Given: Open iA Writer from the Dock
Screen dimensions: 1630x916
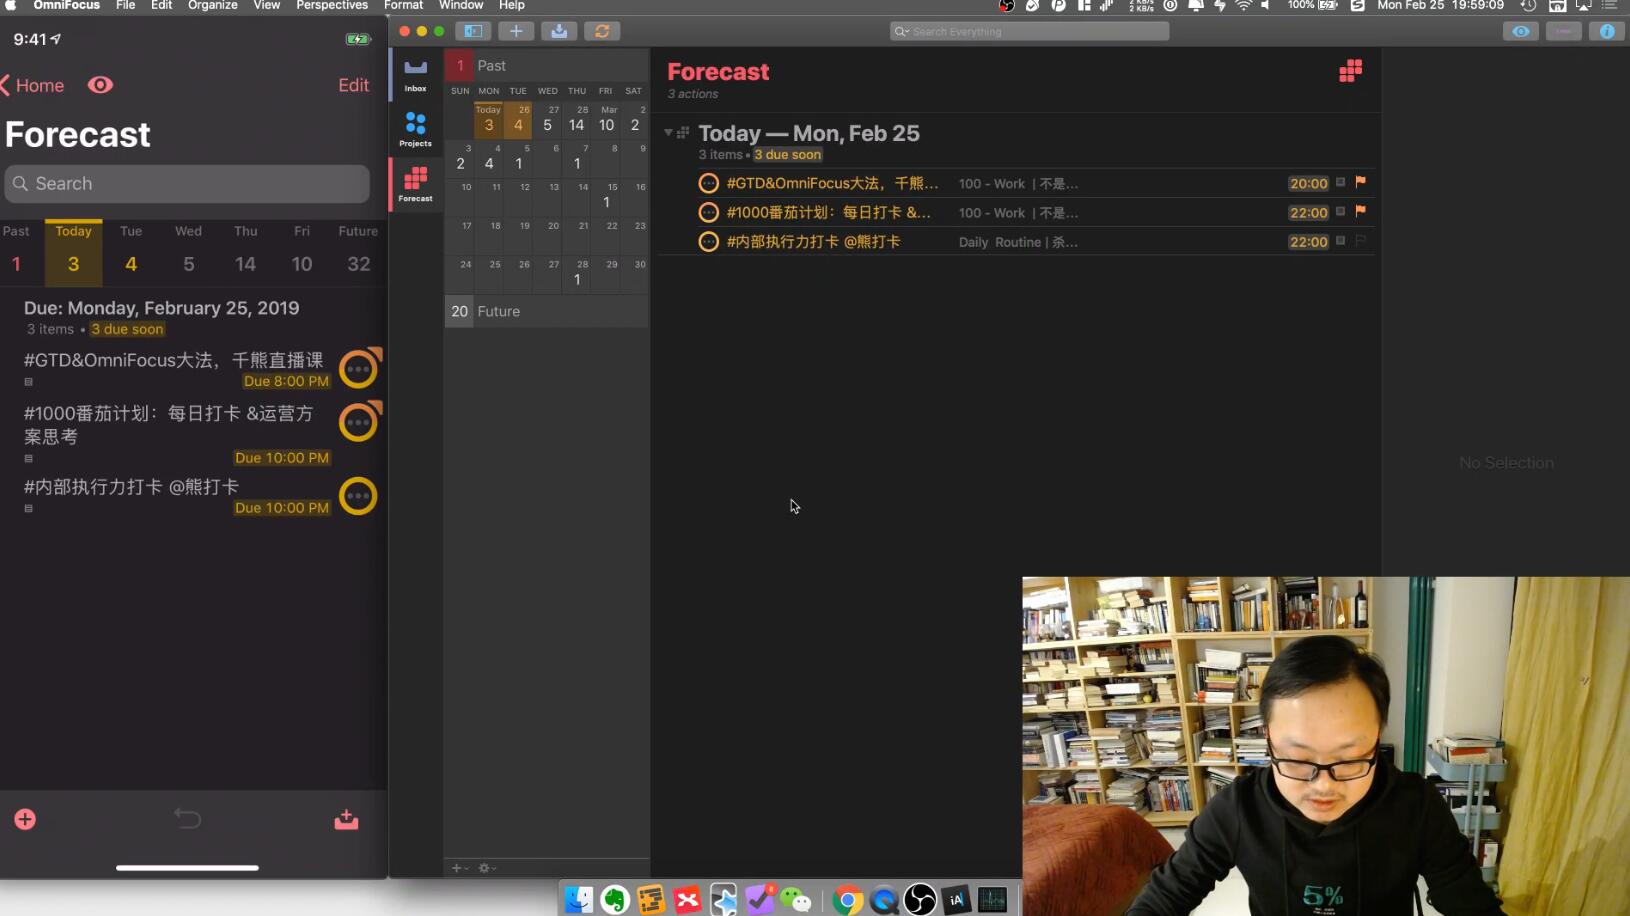Looking at the screenshot, I should tap(956, 900).
